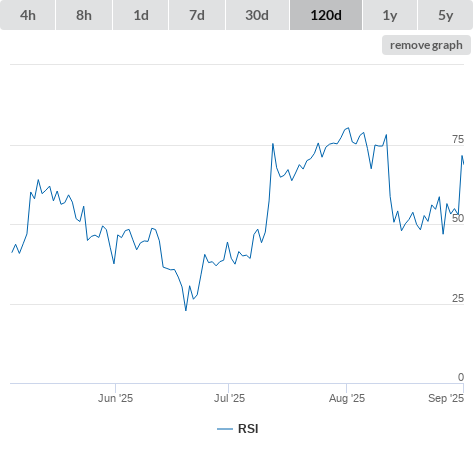Select the 5y time range
The width and height of the screenshot is (474, 455).
click(x=445, y=15)
